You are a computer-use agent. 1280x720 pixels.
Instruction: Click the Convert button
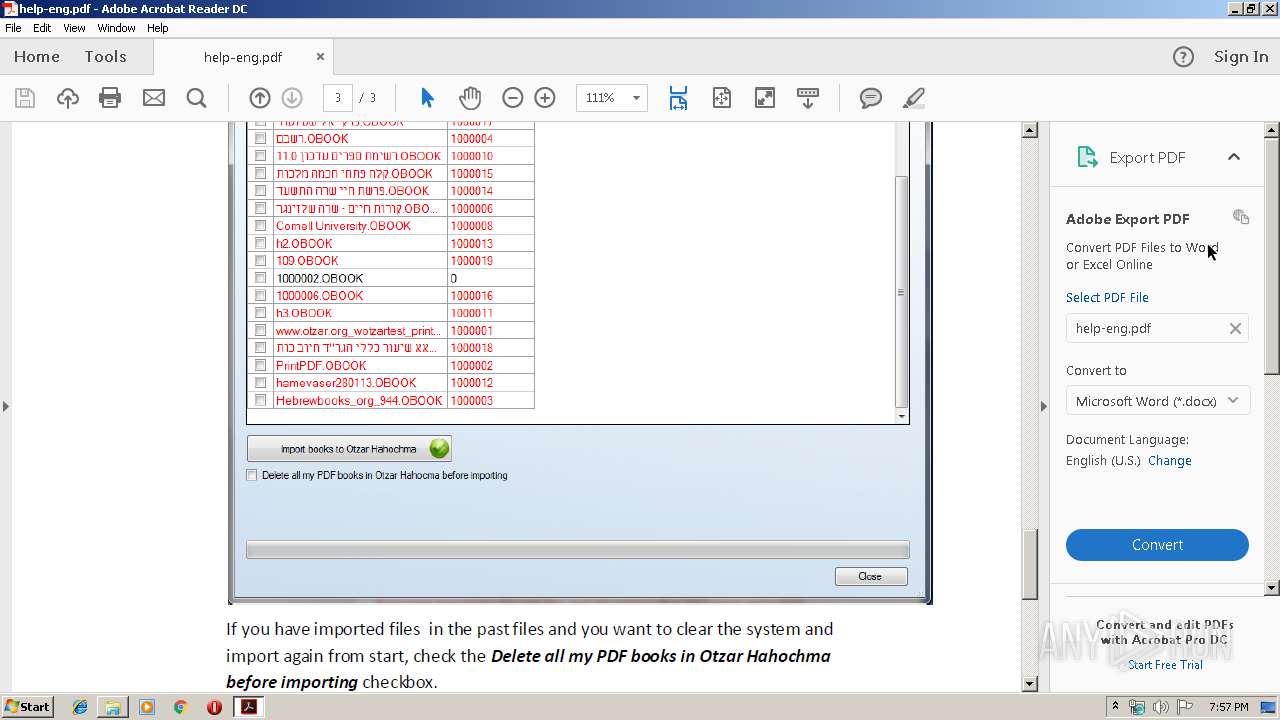tap(1157, 545)
